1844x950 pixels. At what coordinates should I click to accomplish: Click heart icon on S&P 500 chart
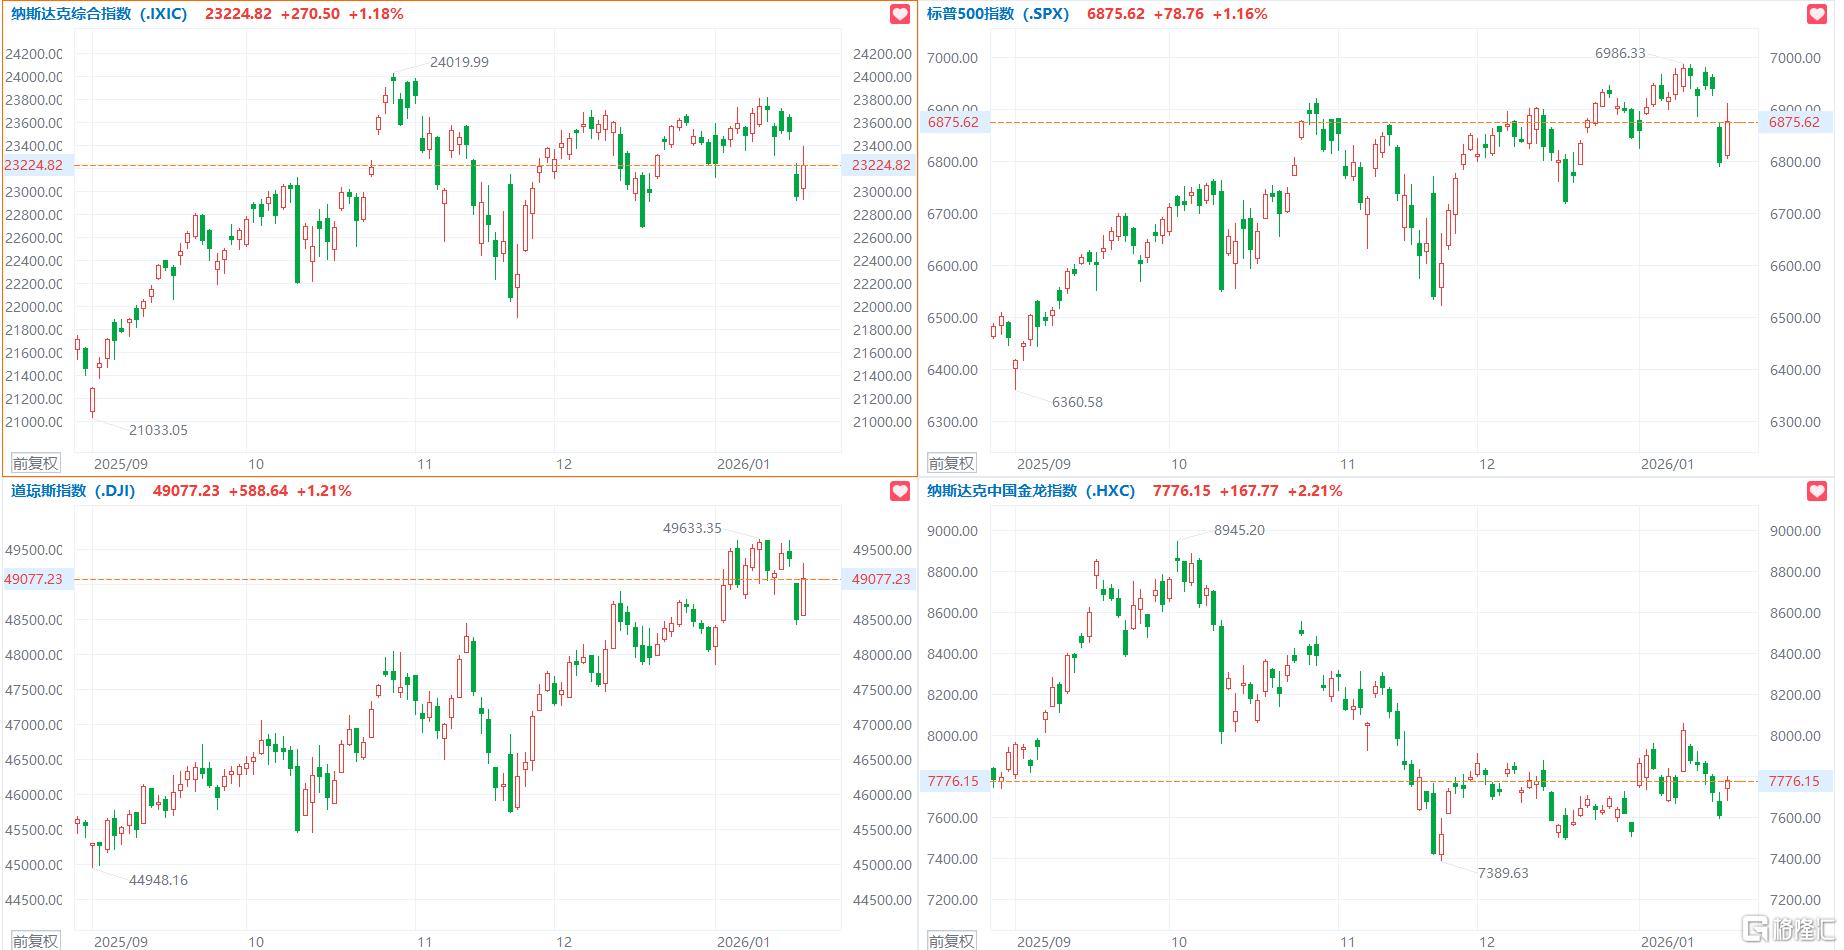1817,14
